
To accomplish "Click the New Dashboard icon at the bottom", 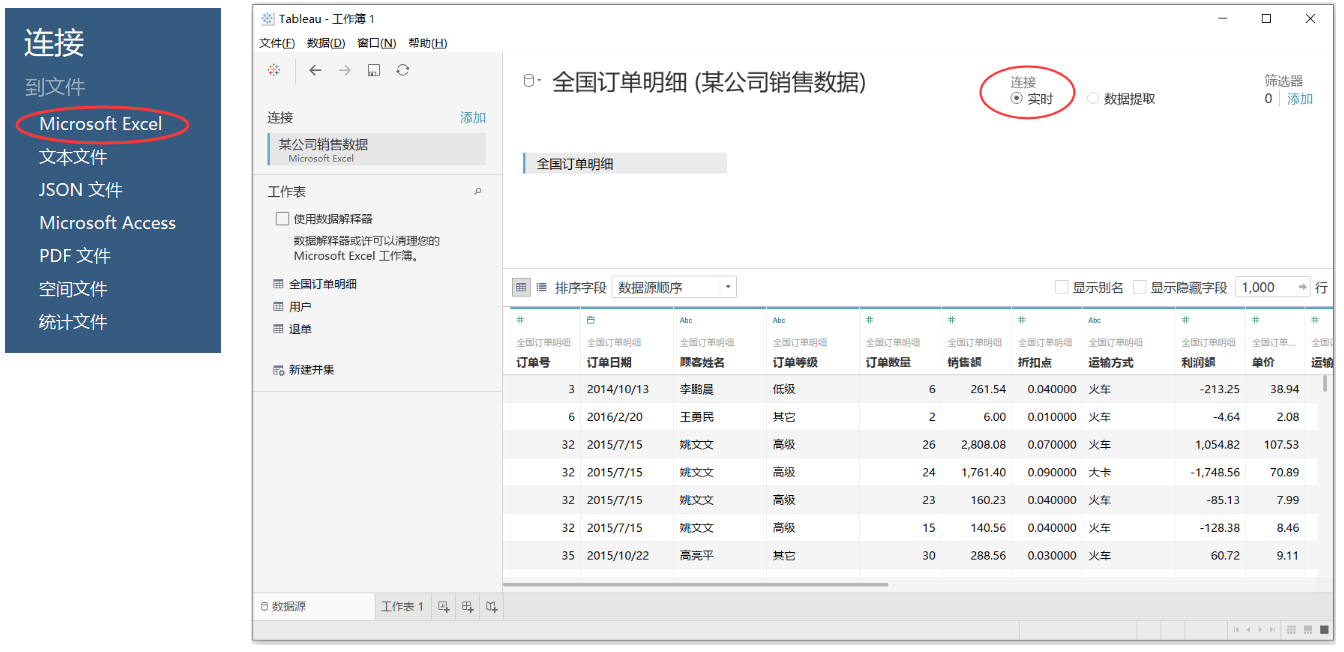I will pos(467,606).
